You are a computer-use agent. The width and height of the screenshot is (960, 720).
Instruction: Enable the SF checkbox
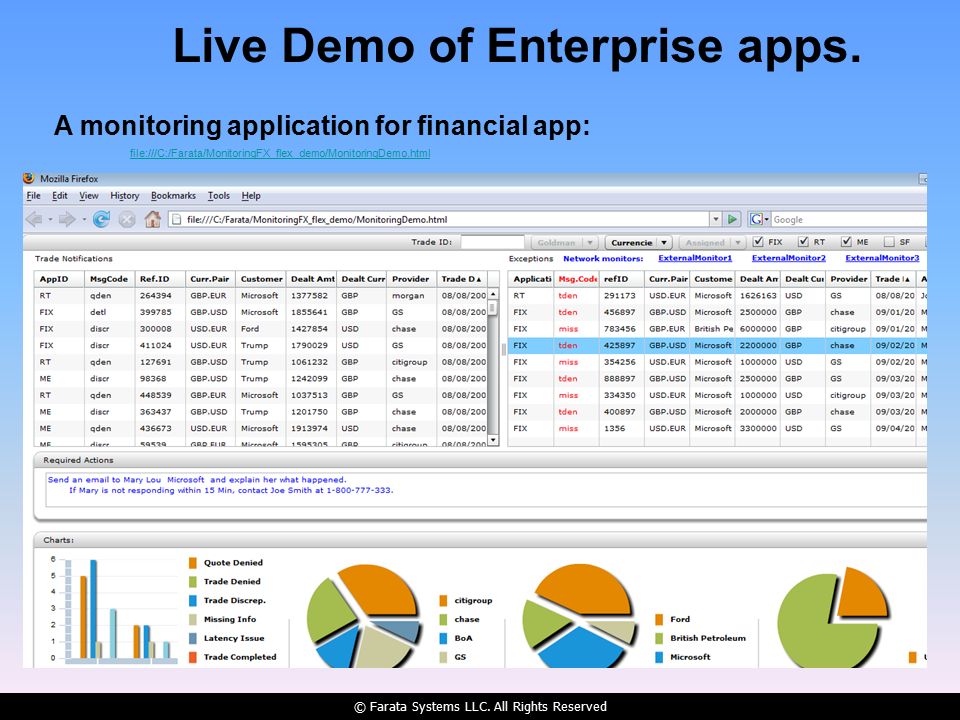pyautogui.click(x=889, y=242)
